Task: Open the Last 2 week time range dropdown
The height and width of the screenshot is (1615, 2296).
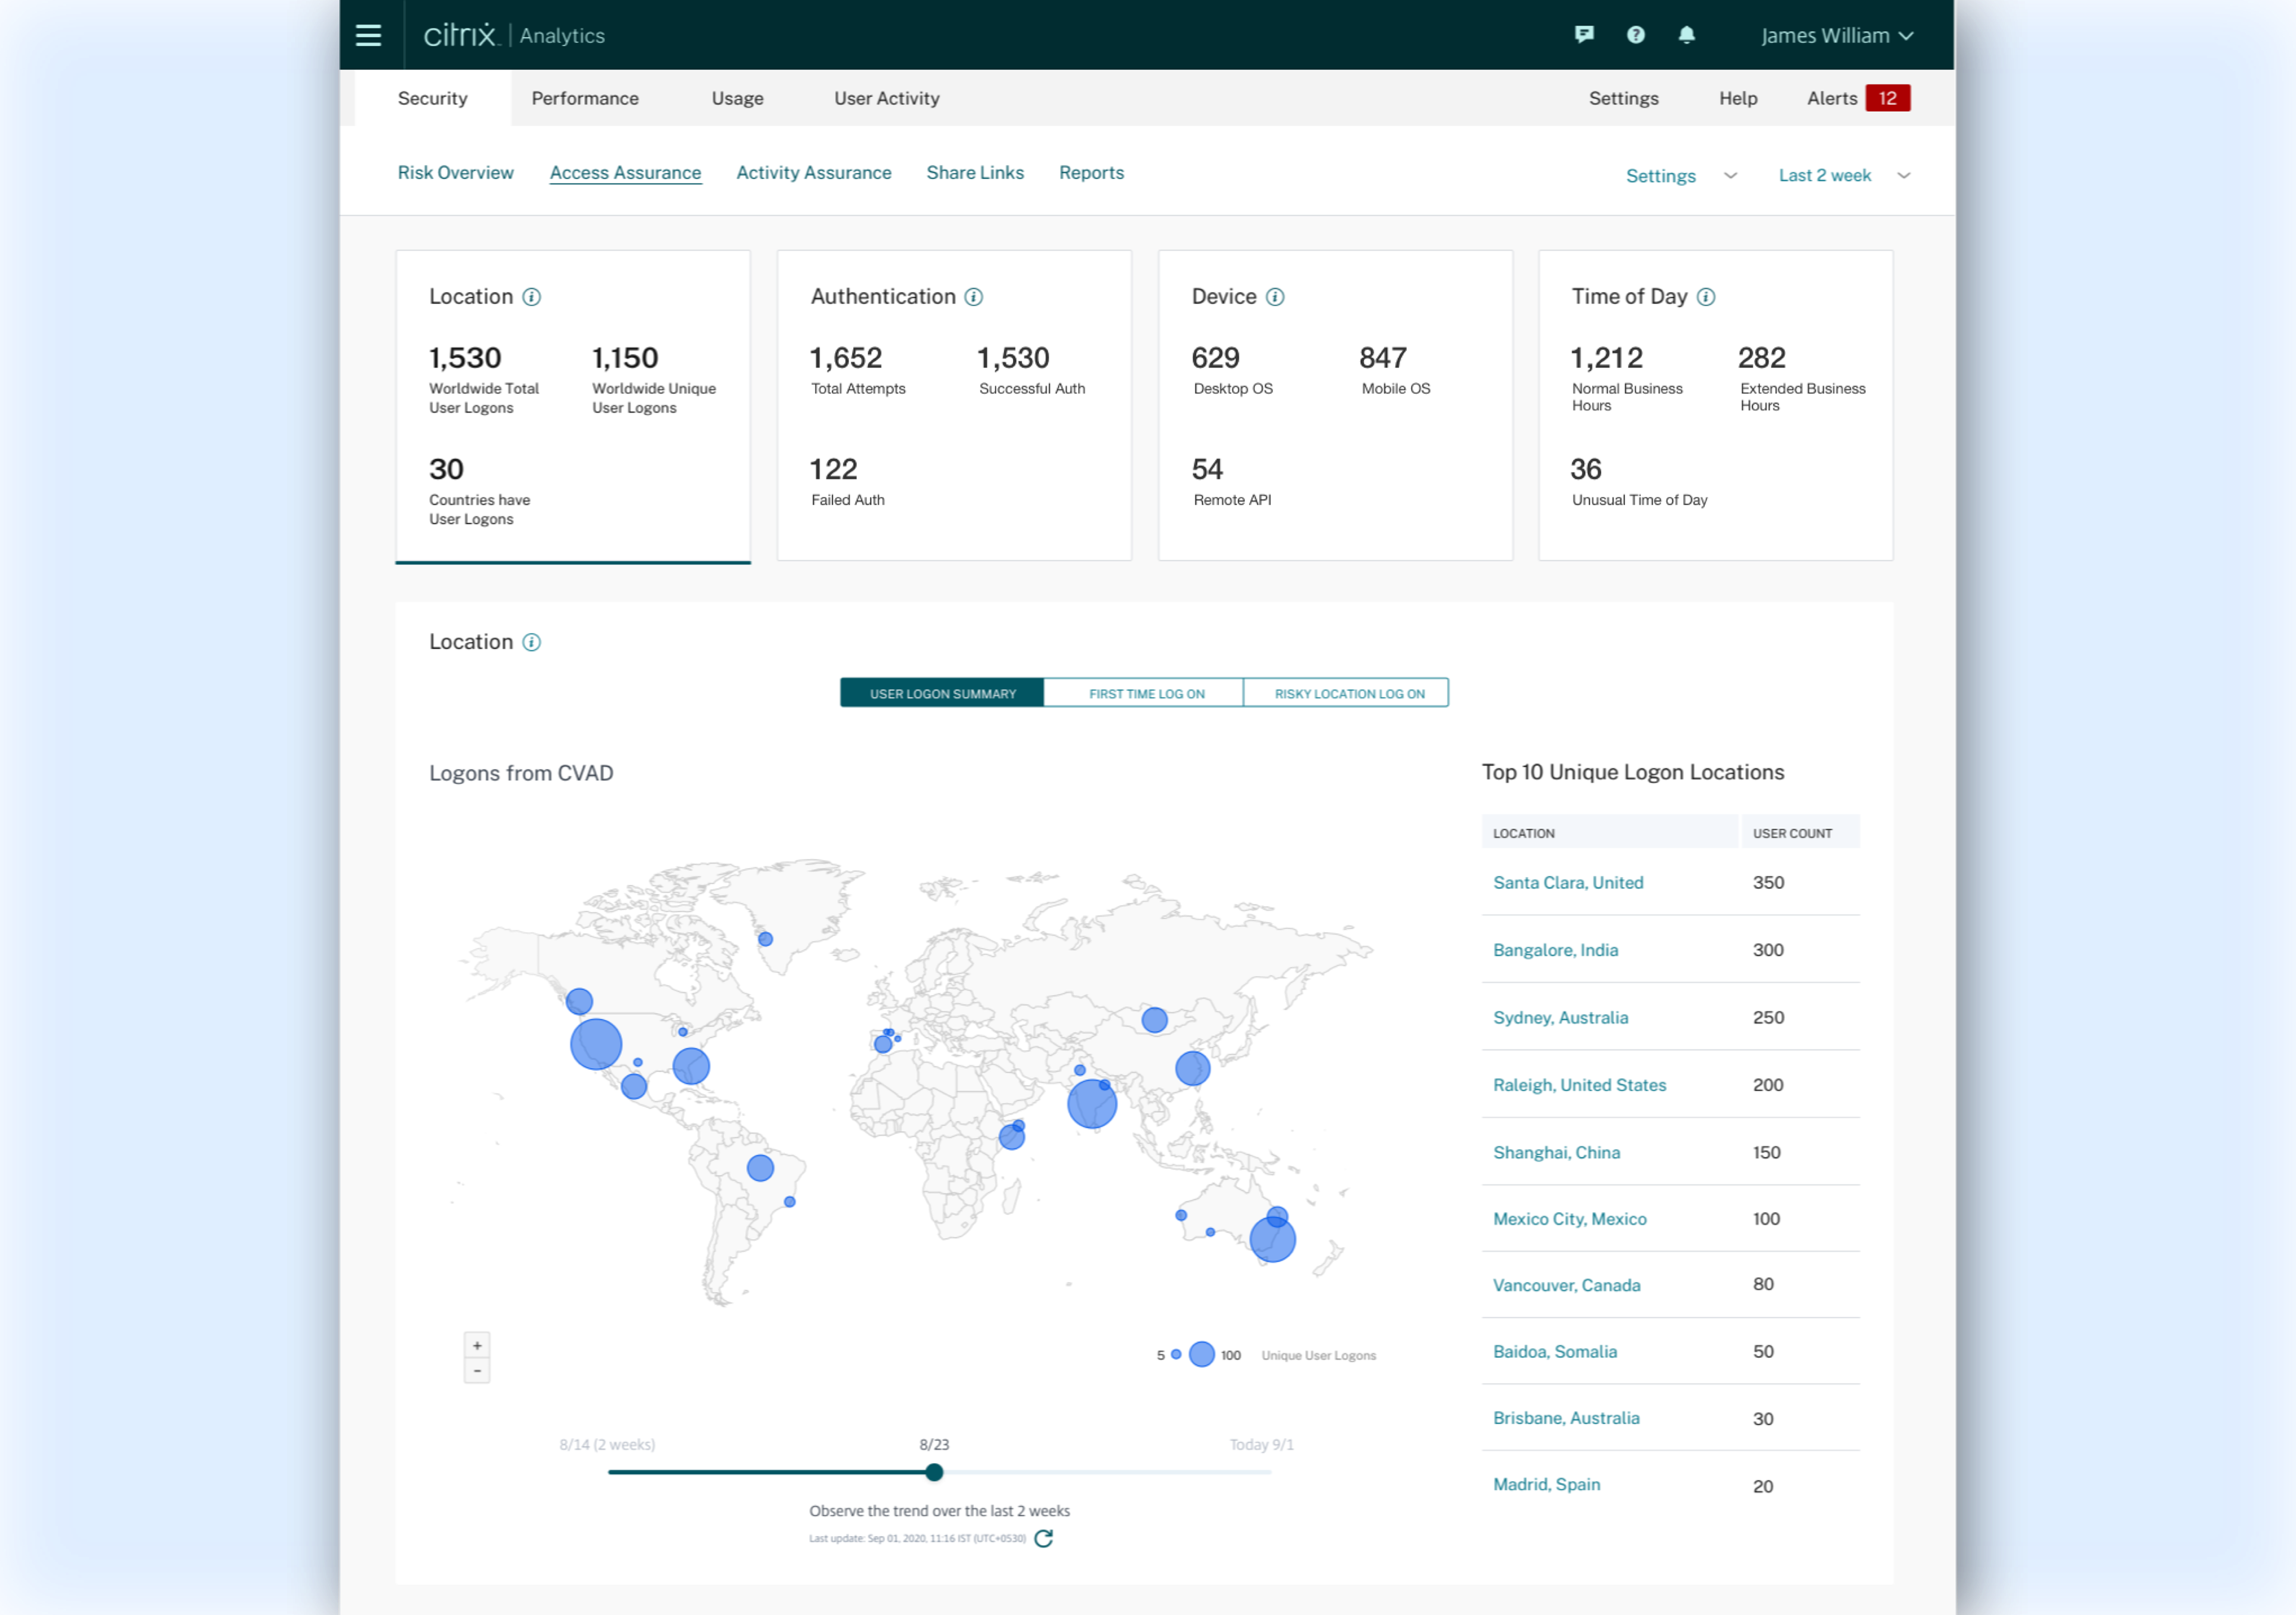Action: [1843, 176]
